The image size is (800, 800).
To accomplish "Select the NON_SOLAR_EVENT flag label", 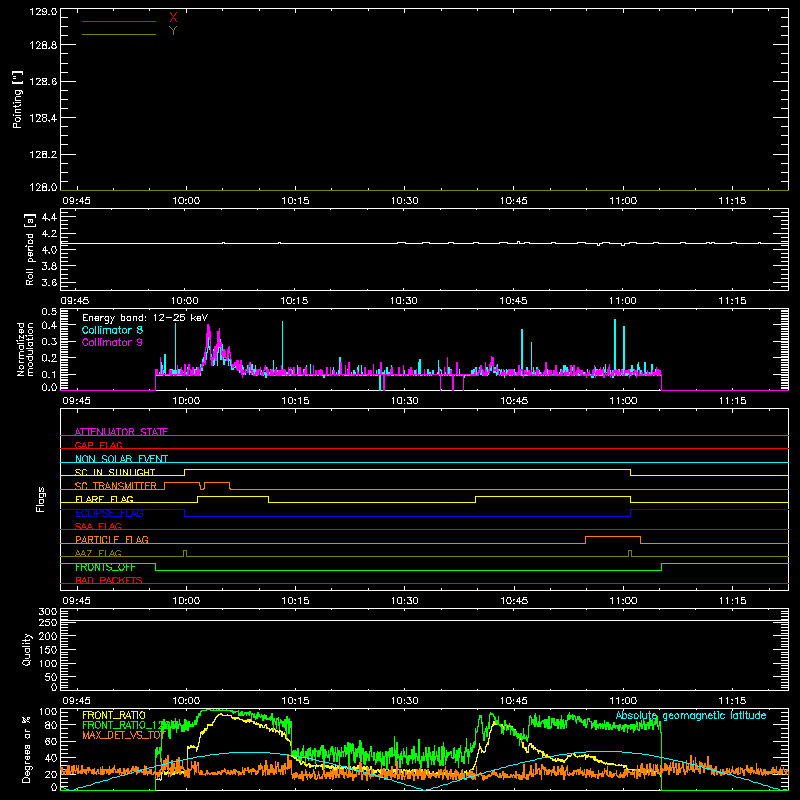I will tap(121, 459).
